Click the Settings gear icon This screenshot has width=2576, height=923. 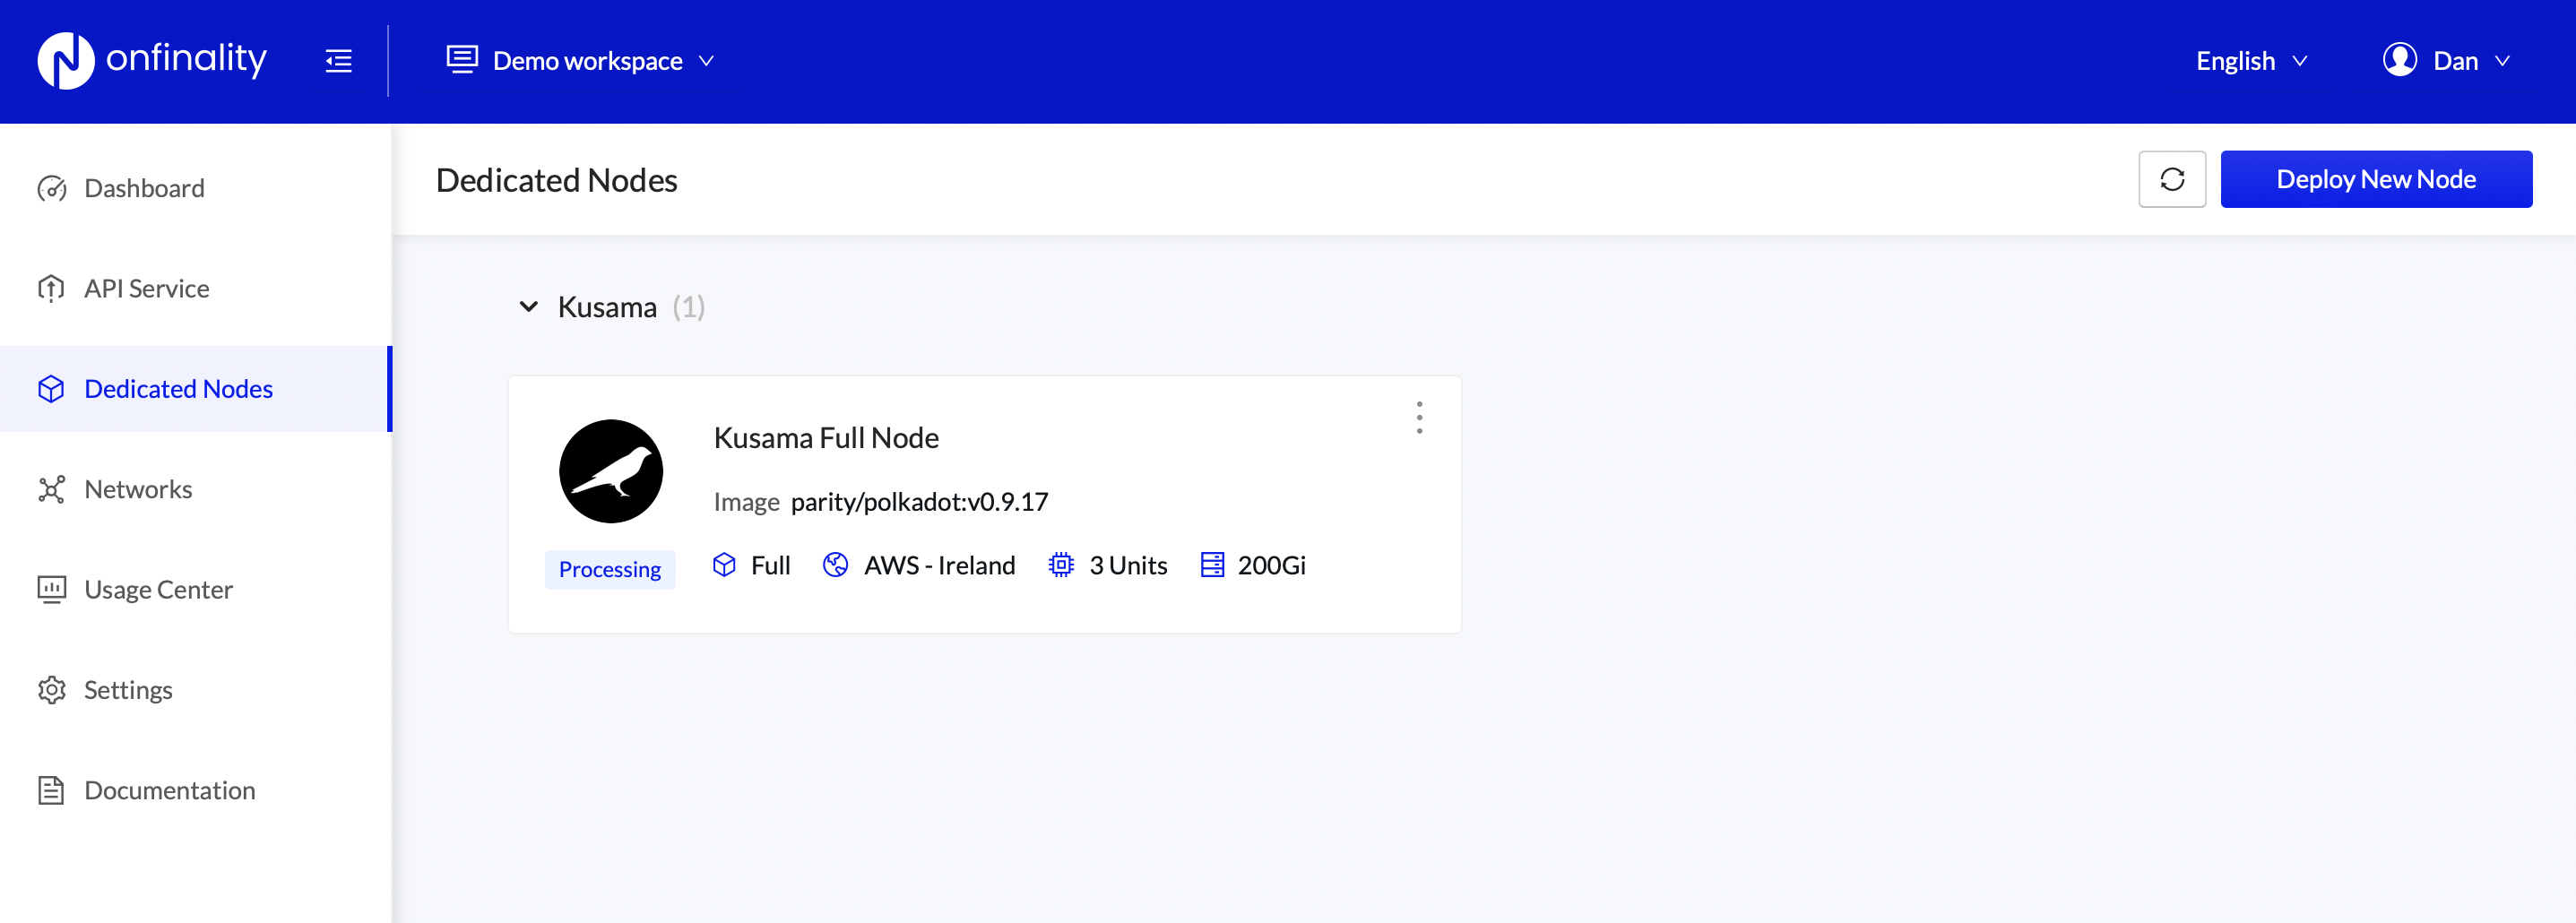tap(51, 690)
